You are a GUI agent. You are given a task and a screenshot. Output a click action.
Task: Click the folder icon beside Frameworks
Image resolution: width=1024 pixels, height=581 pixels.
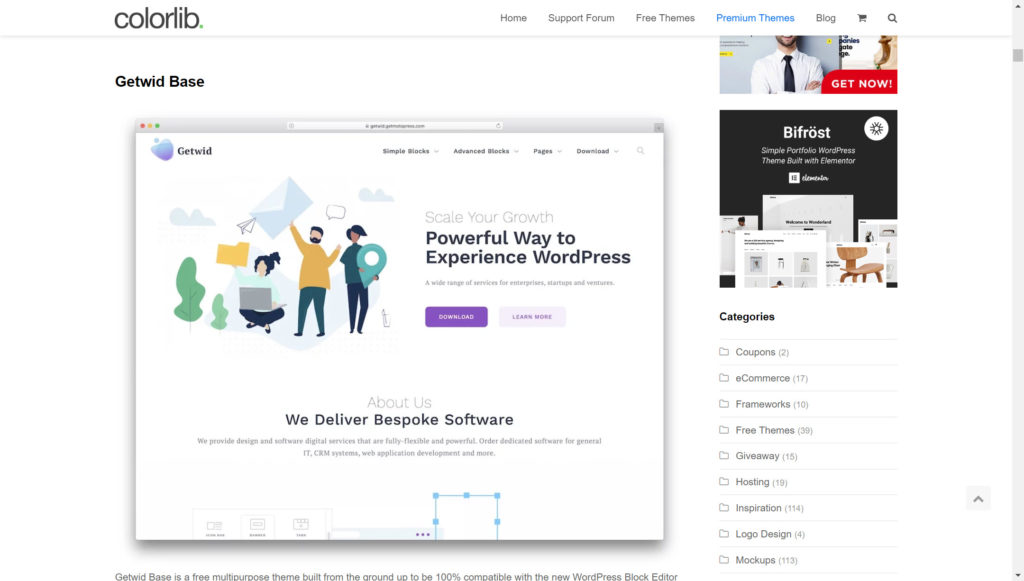tap(724, 404)
